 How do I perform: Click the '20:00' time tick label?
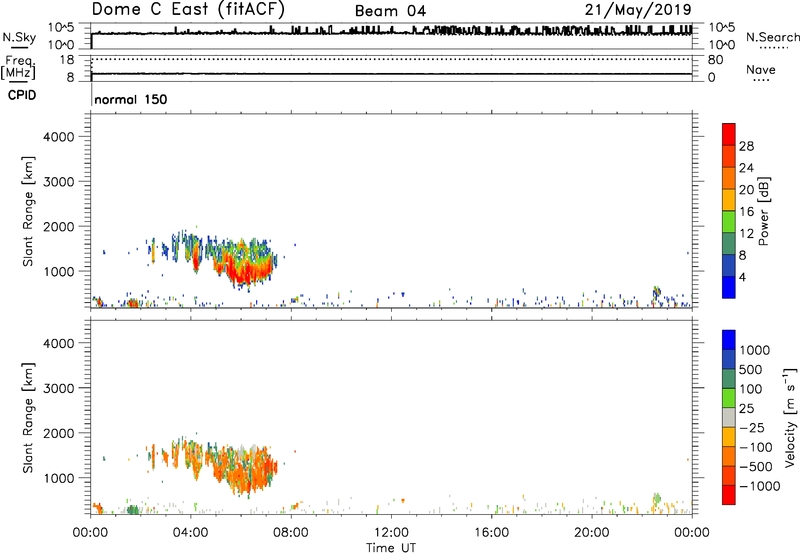pyautogui.click(x=592, y=533)
